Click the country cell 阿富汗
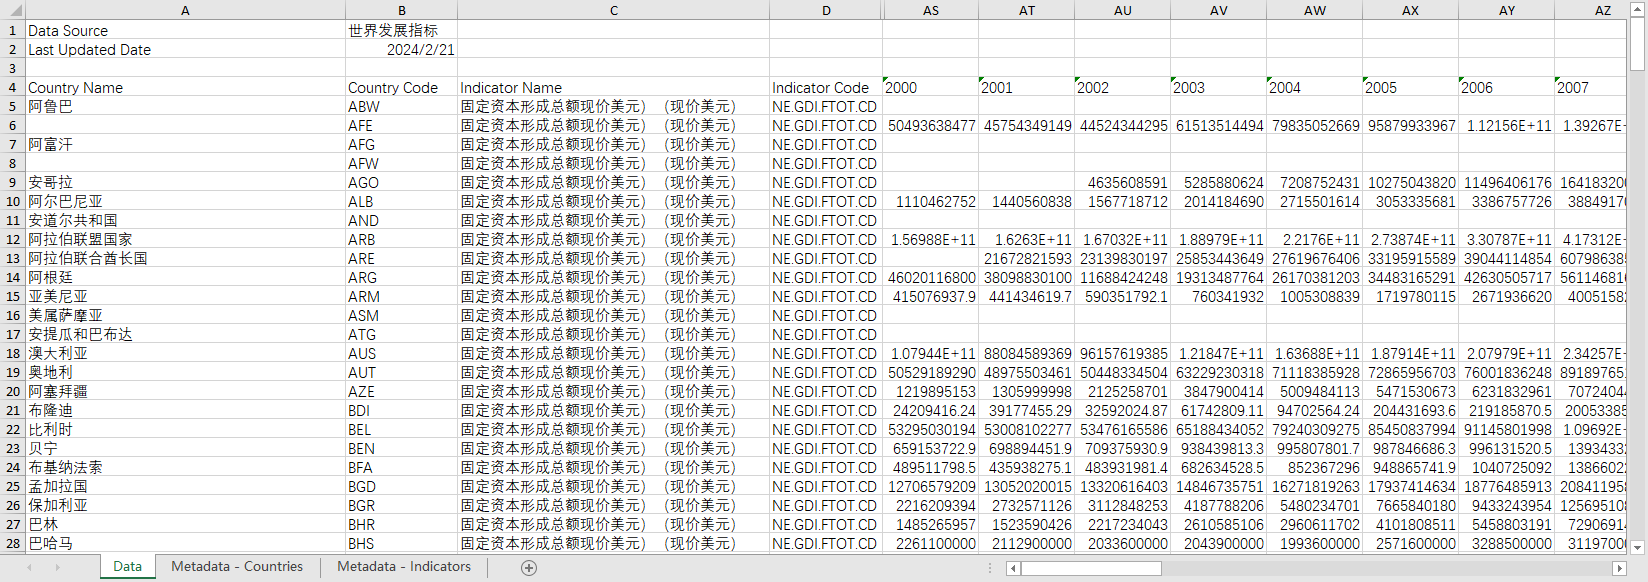Viewport: 1648px width, 582px height. pos(185,144)
